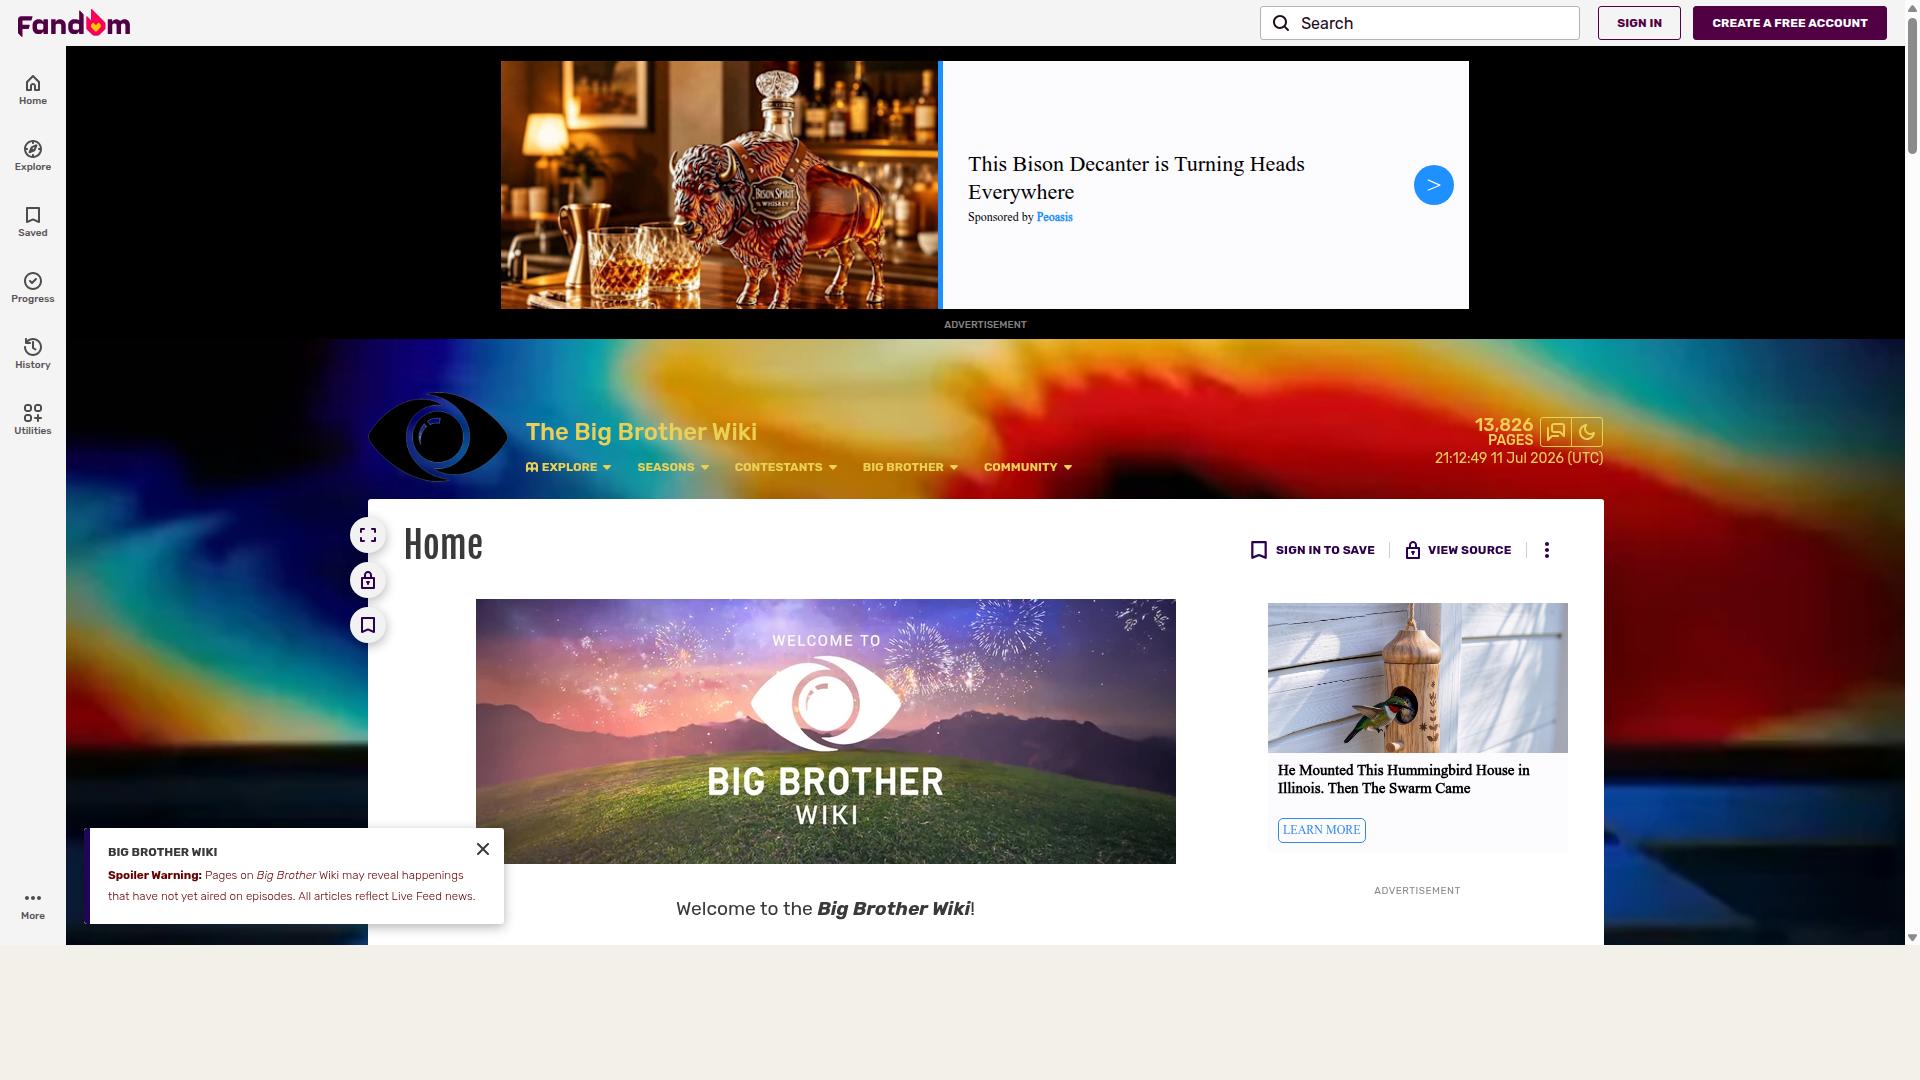
Task: Open Progress checkmark in sidebar
Action: (x=33, y=288)
